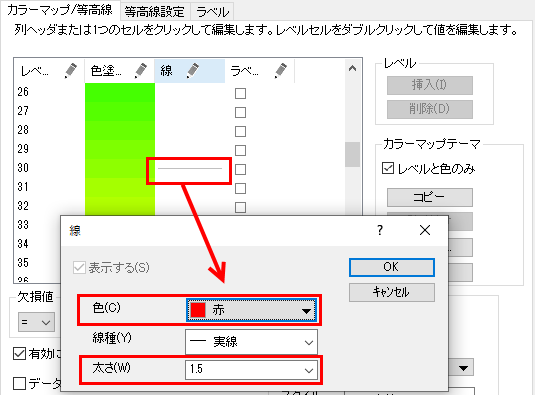Click the コピー button
This screenshot has width=535, height=395.
430,197
